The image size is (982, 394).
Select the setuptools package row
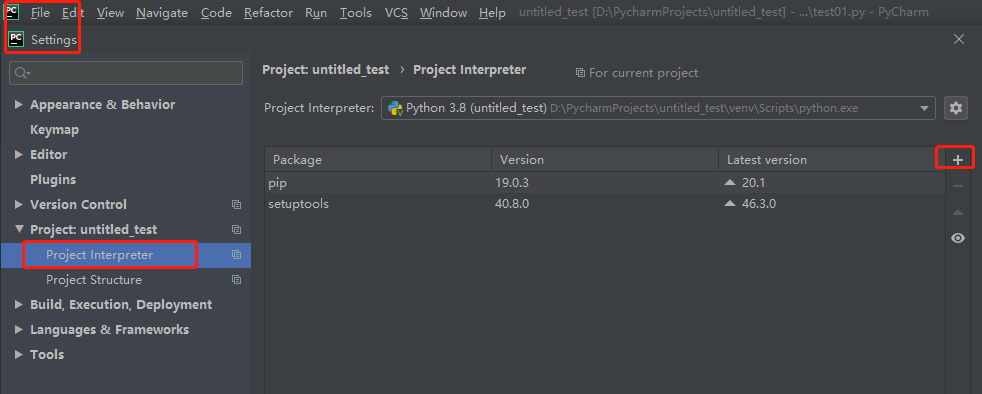(x=604, y=204)
